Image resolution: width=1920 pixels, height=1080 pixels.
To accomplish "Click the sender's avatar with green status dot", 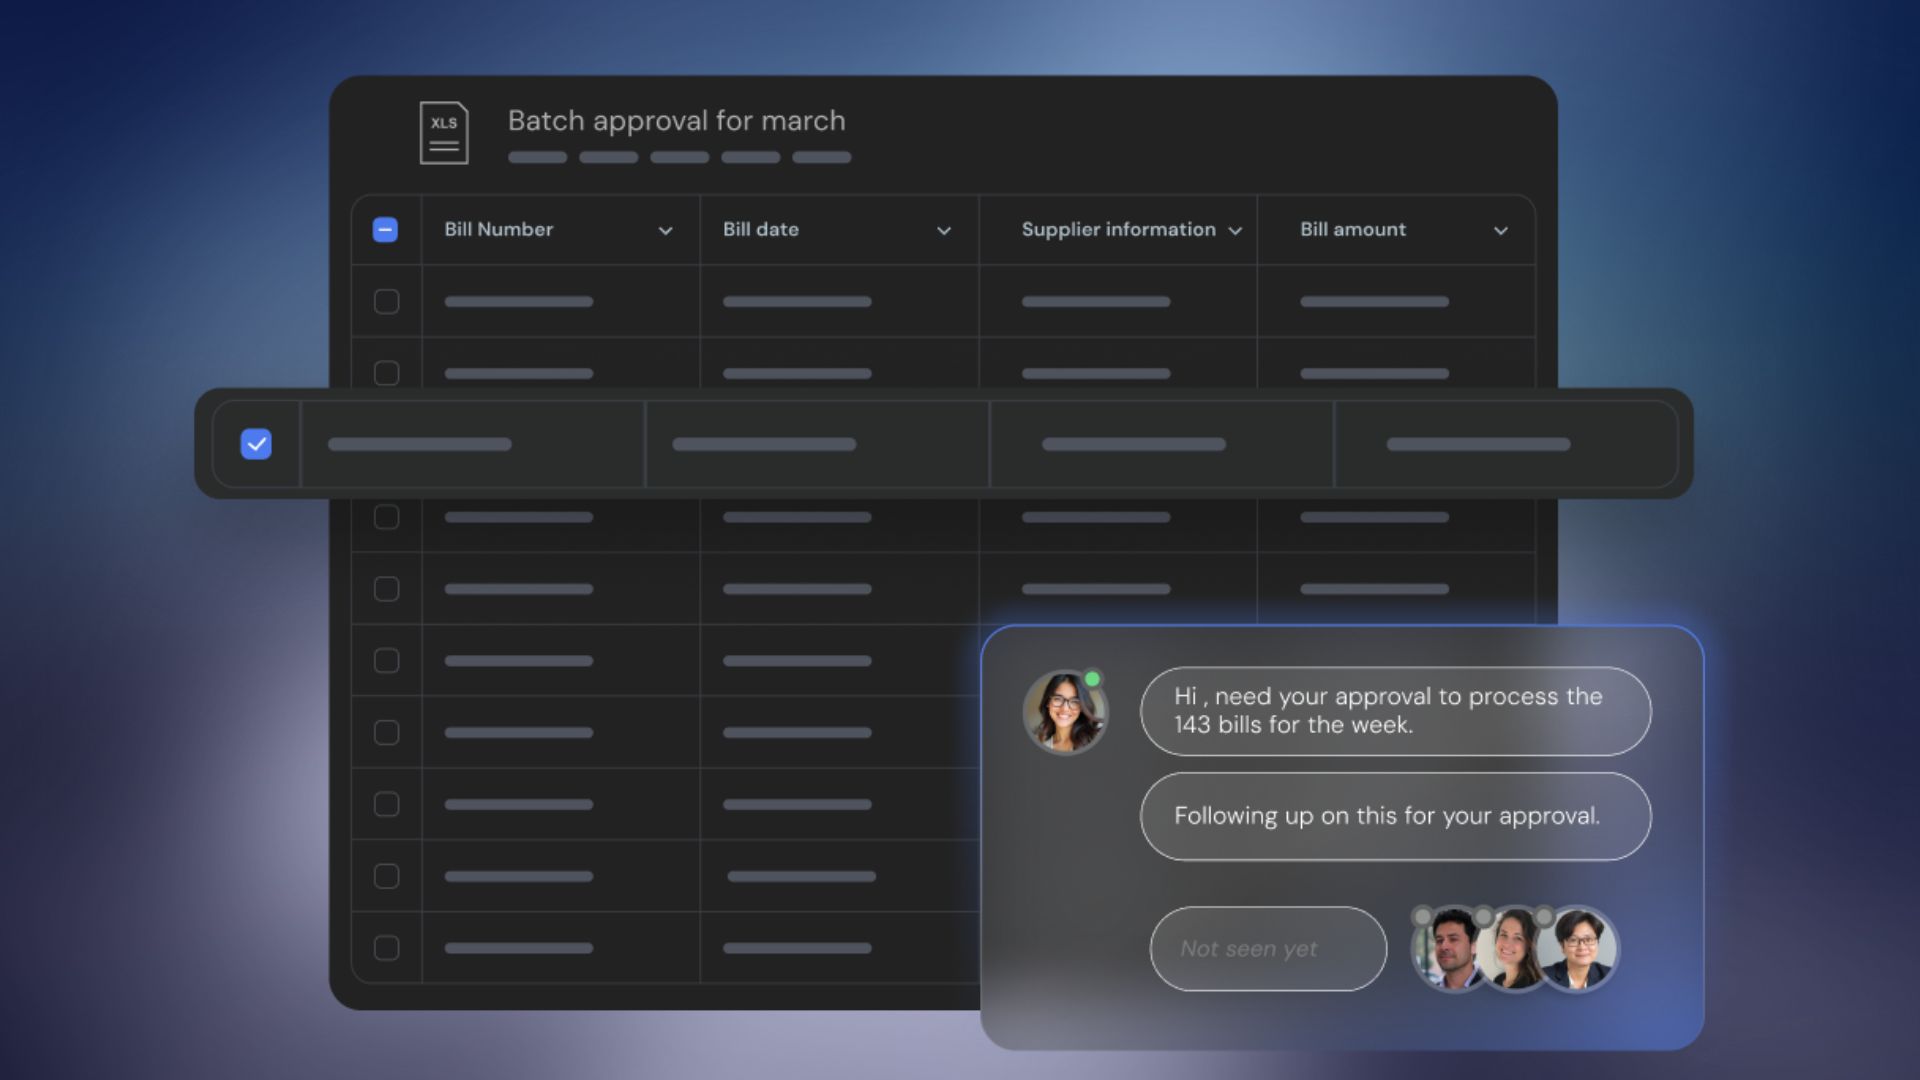I will 1064,712.
